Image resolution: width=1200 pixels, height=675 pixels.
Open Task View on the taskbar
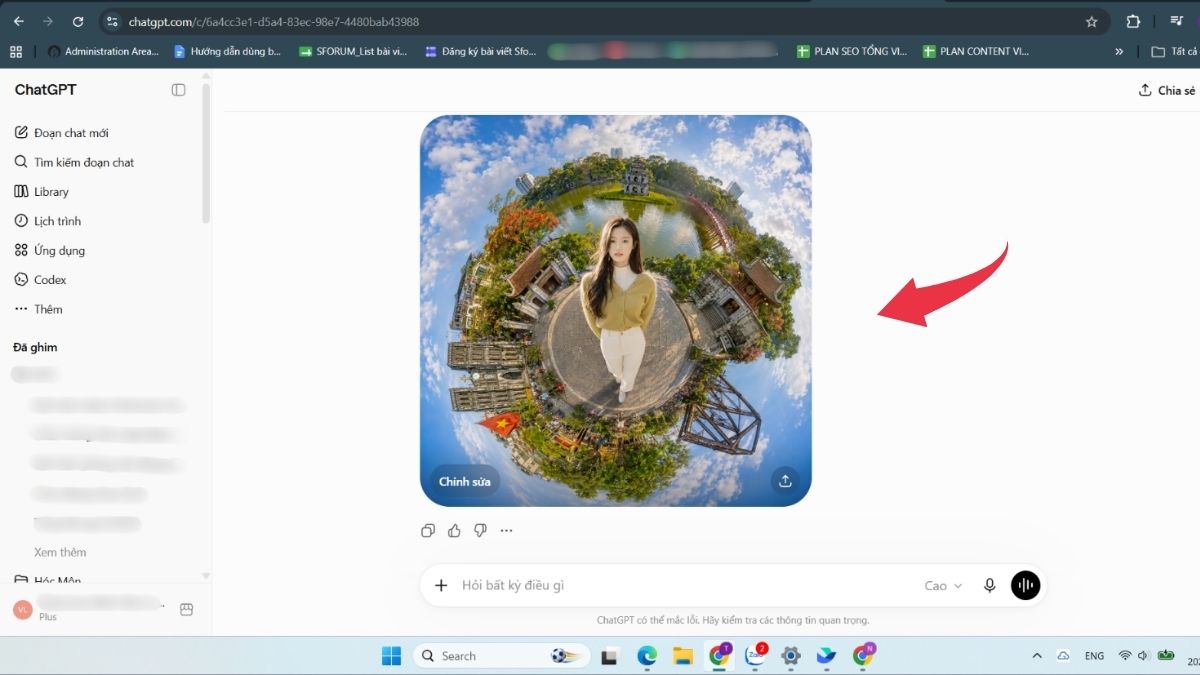[608, 656]
